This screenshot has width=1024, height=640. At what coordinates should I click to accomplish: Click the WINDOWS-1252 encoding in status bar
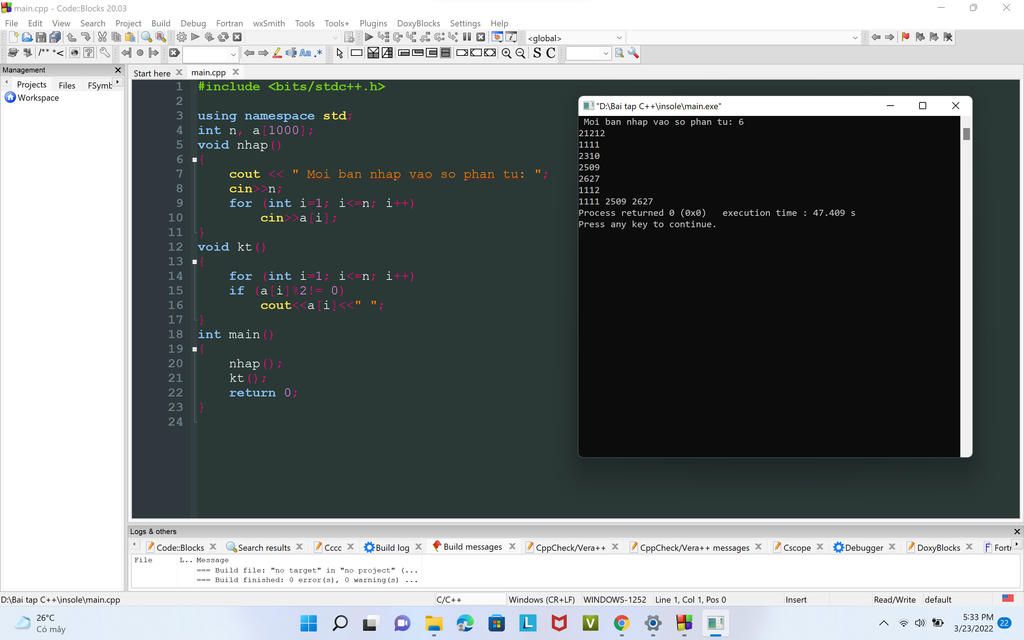click(615, 600)
